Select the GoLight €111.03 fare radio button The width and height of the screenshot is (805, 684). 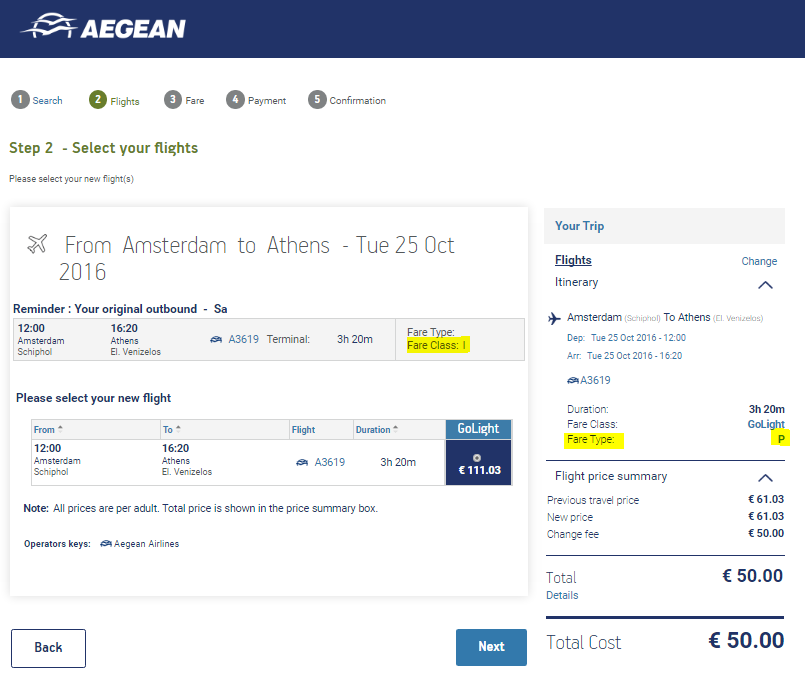pyautogui.click(x=477, y=458)
